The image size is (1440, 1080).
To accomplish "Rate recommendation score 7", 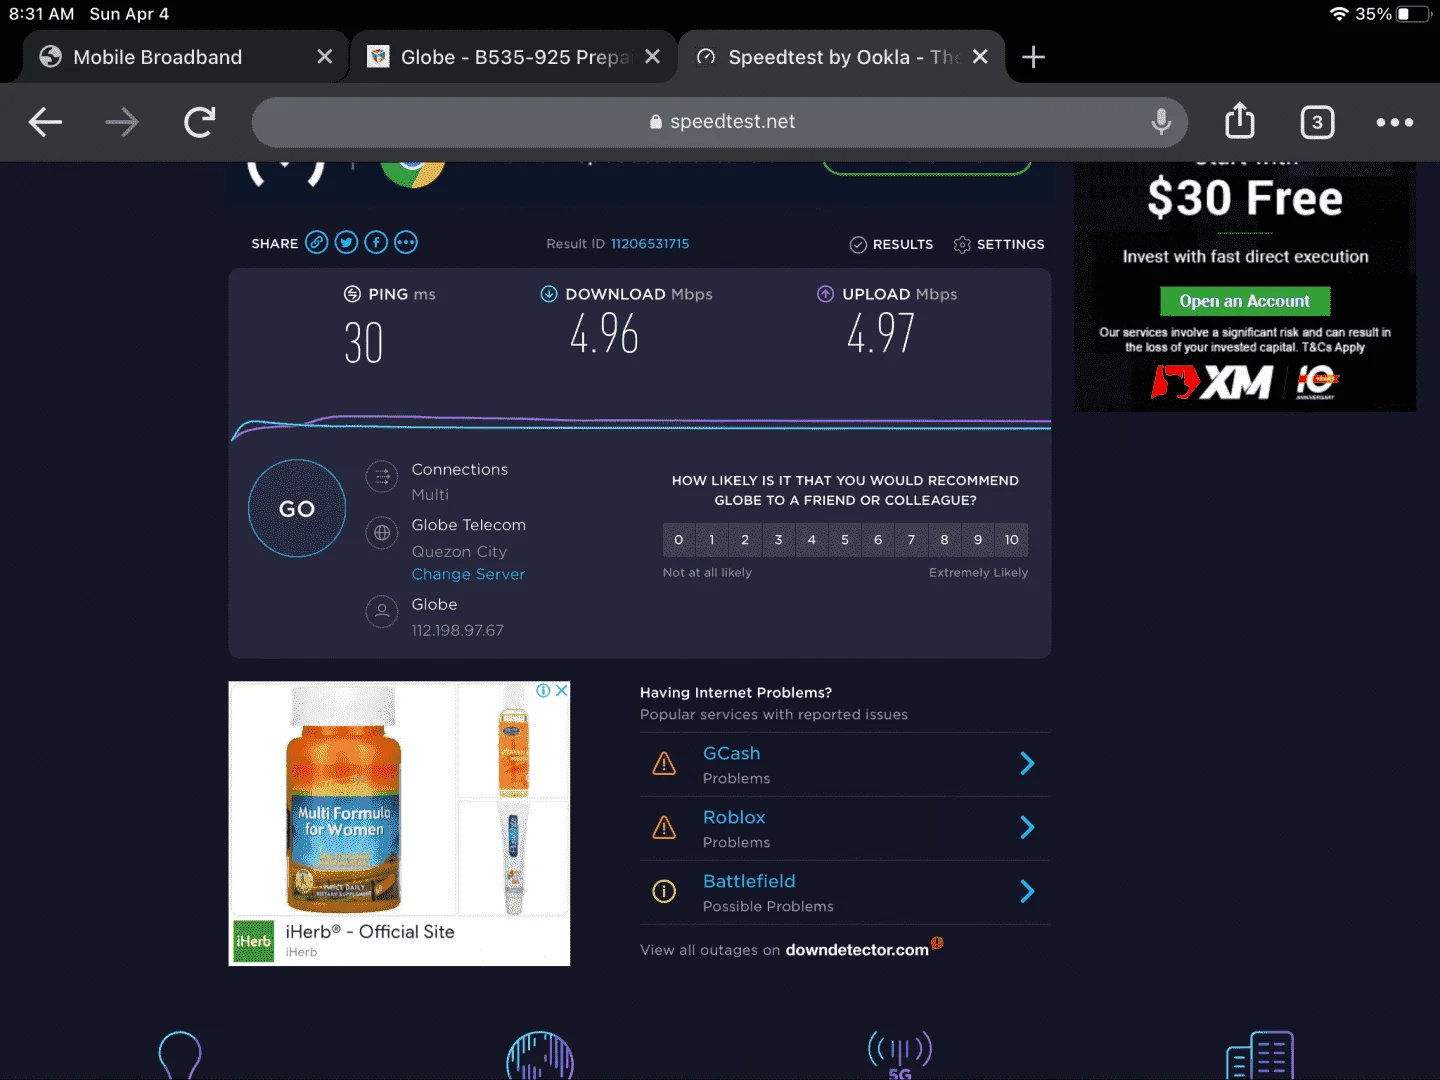I will click(911, 540).
